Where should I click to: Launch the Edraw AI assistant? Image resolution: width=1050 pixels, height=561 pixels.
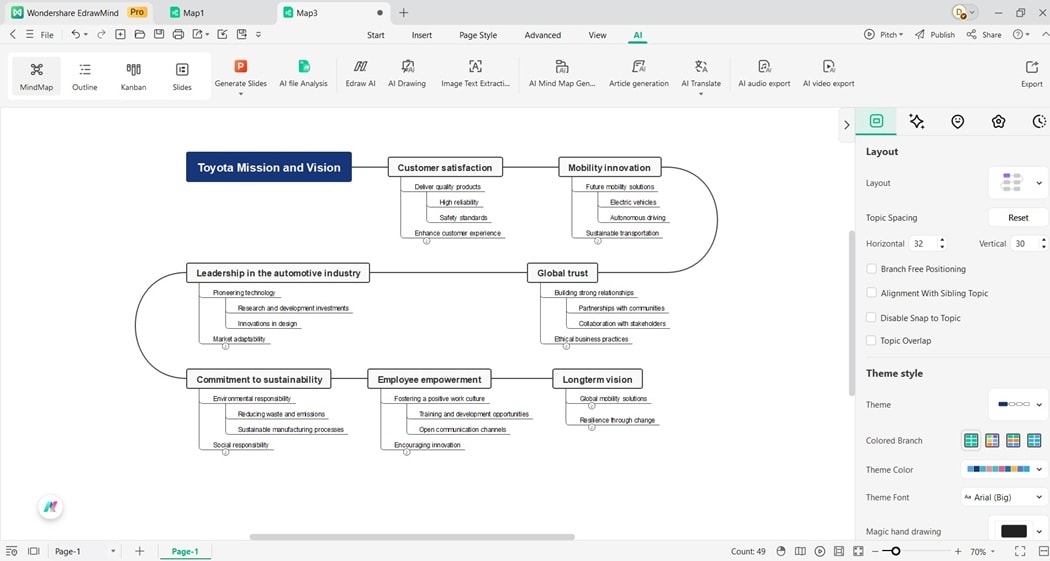[360, 74]
